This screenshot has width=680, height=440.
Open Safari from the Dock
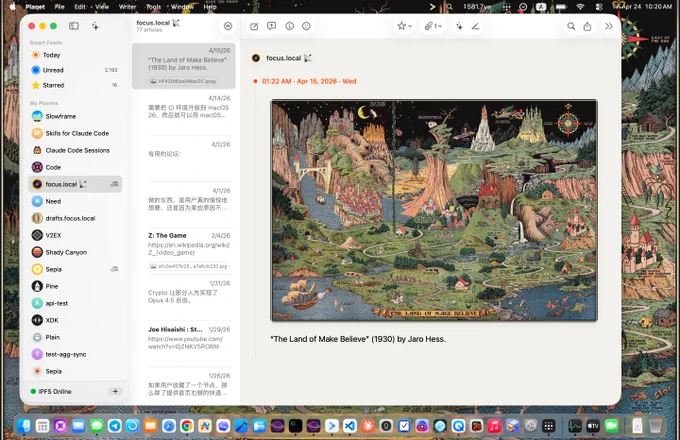(169, 426)
